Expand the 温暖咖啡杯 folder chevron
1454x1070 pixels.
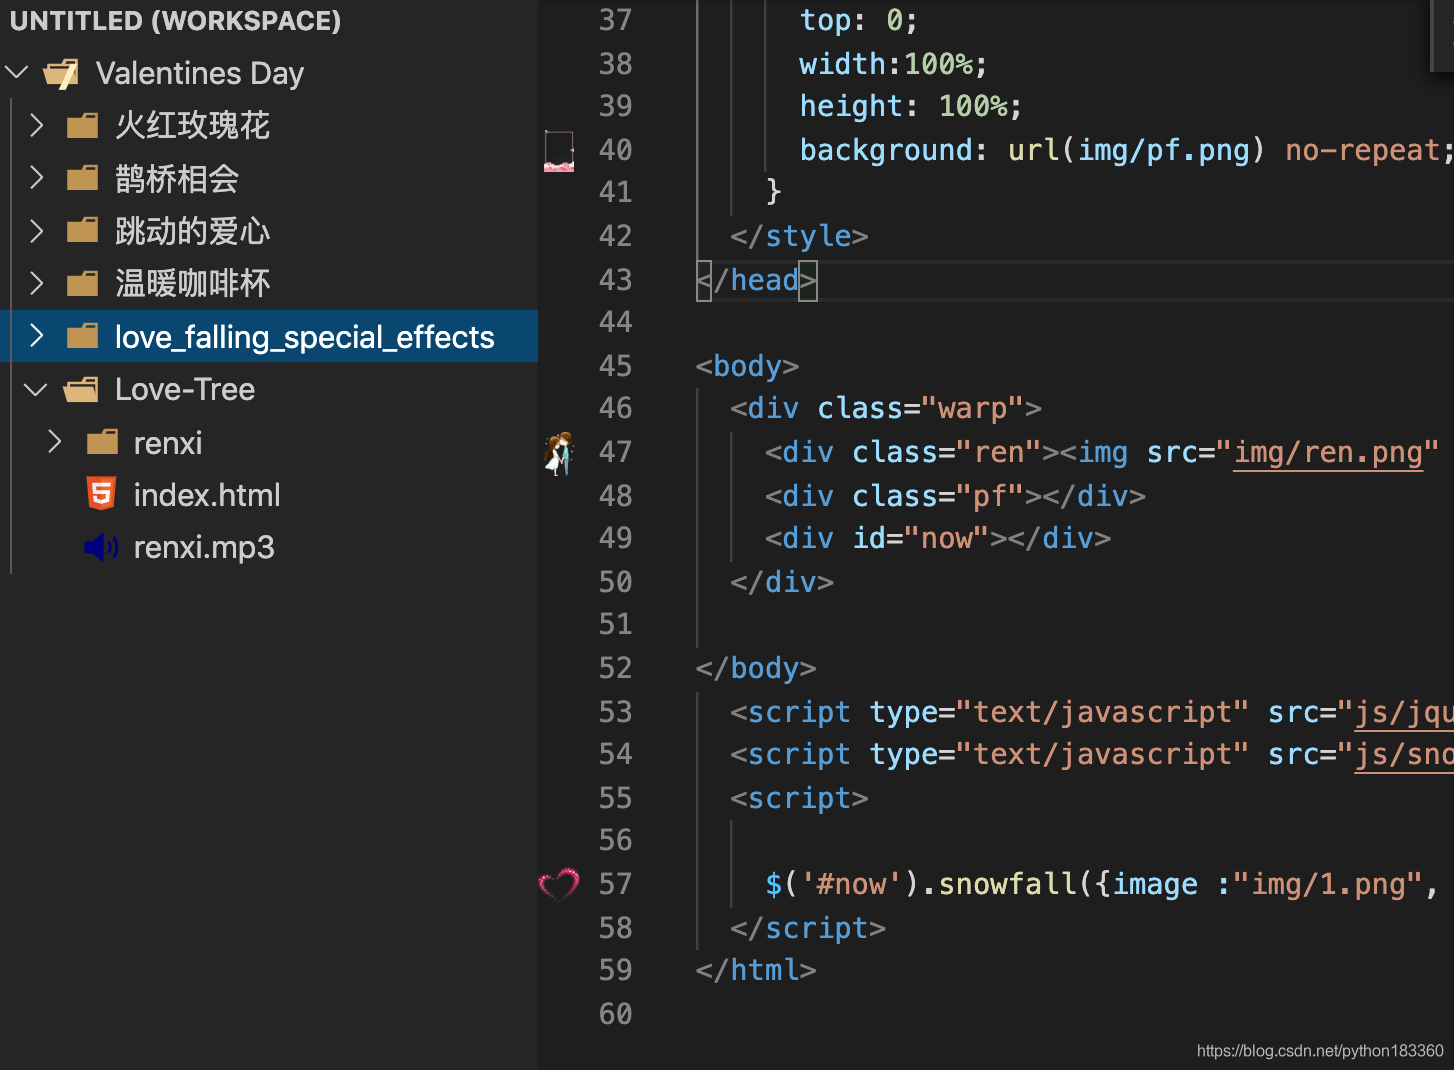click(x=37, y=283)
